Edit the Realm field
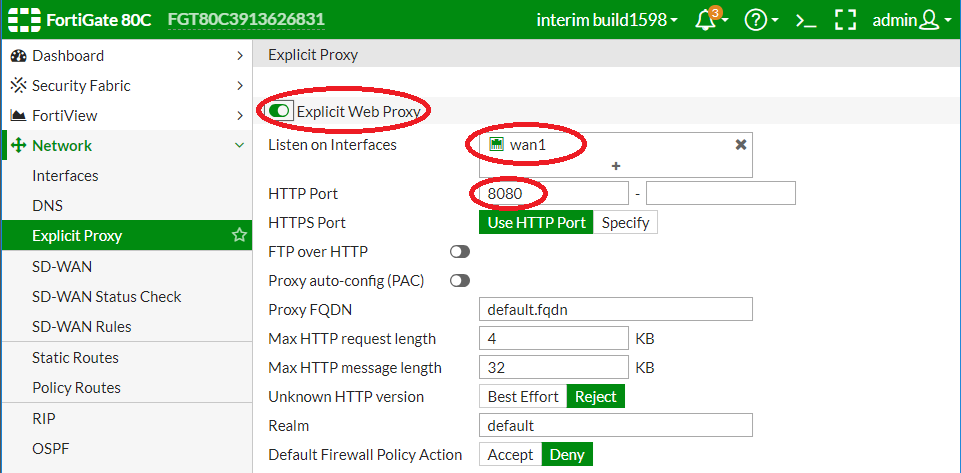The height and width of the screenshot is (473, 961). coord(615,425)
